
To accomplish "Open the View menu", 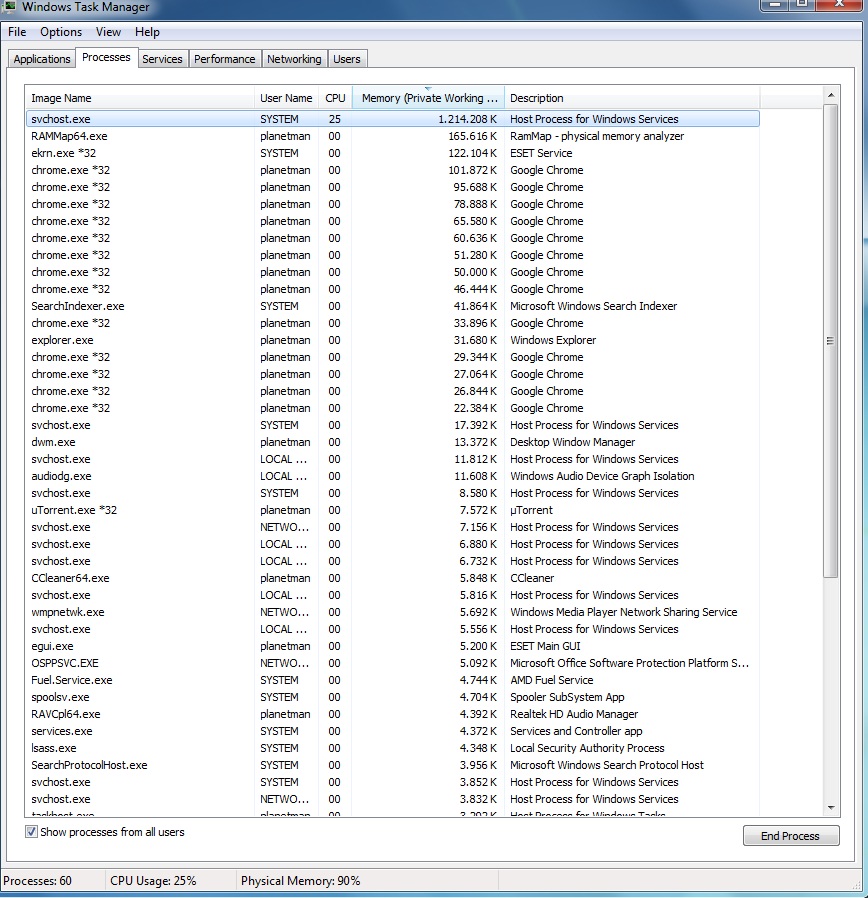I will click(108, 32).
